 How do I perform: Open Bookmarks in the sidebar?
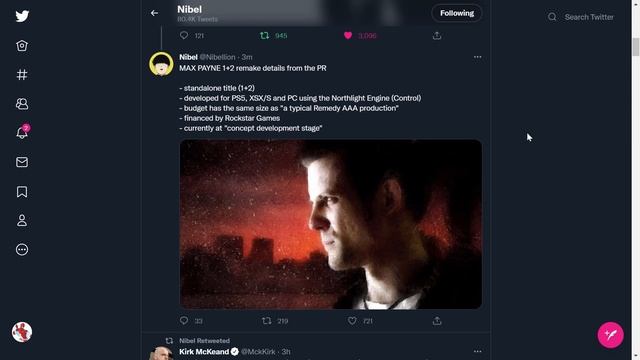(22, 191)
